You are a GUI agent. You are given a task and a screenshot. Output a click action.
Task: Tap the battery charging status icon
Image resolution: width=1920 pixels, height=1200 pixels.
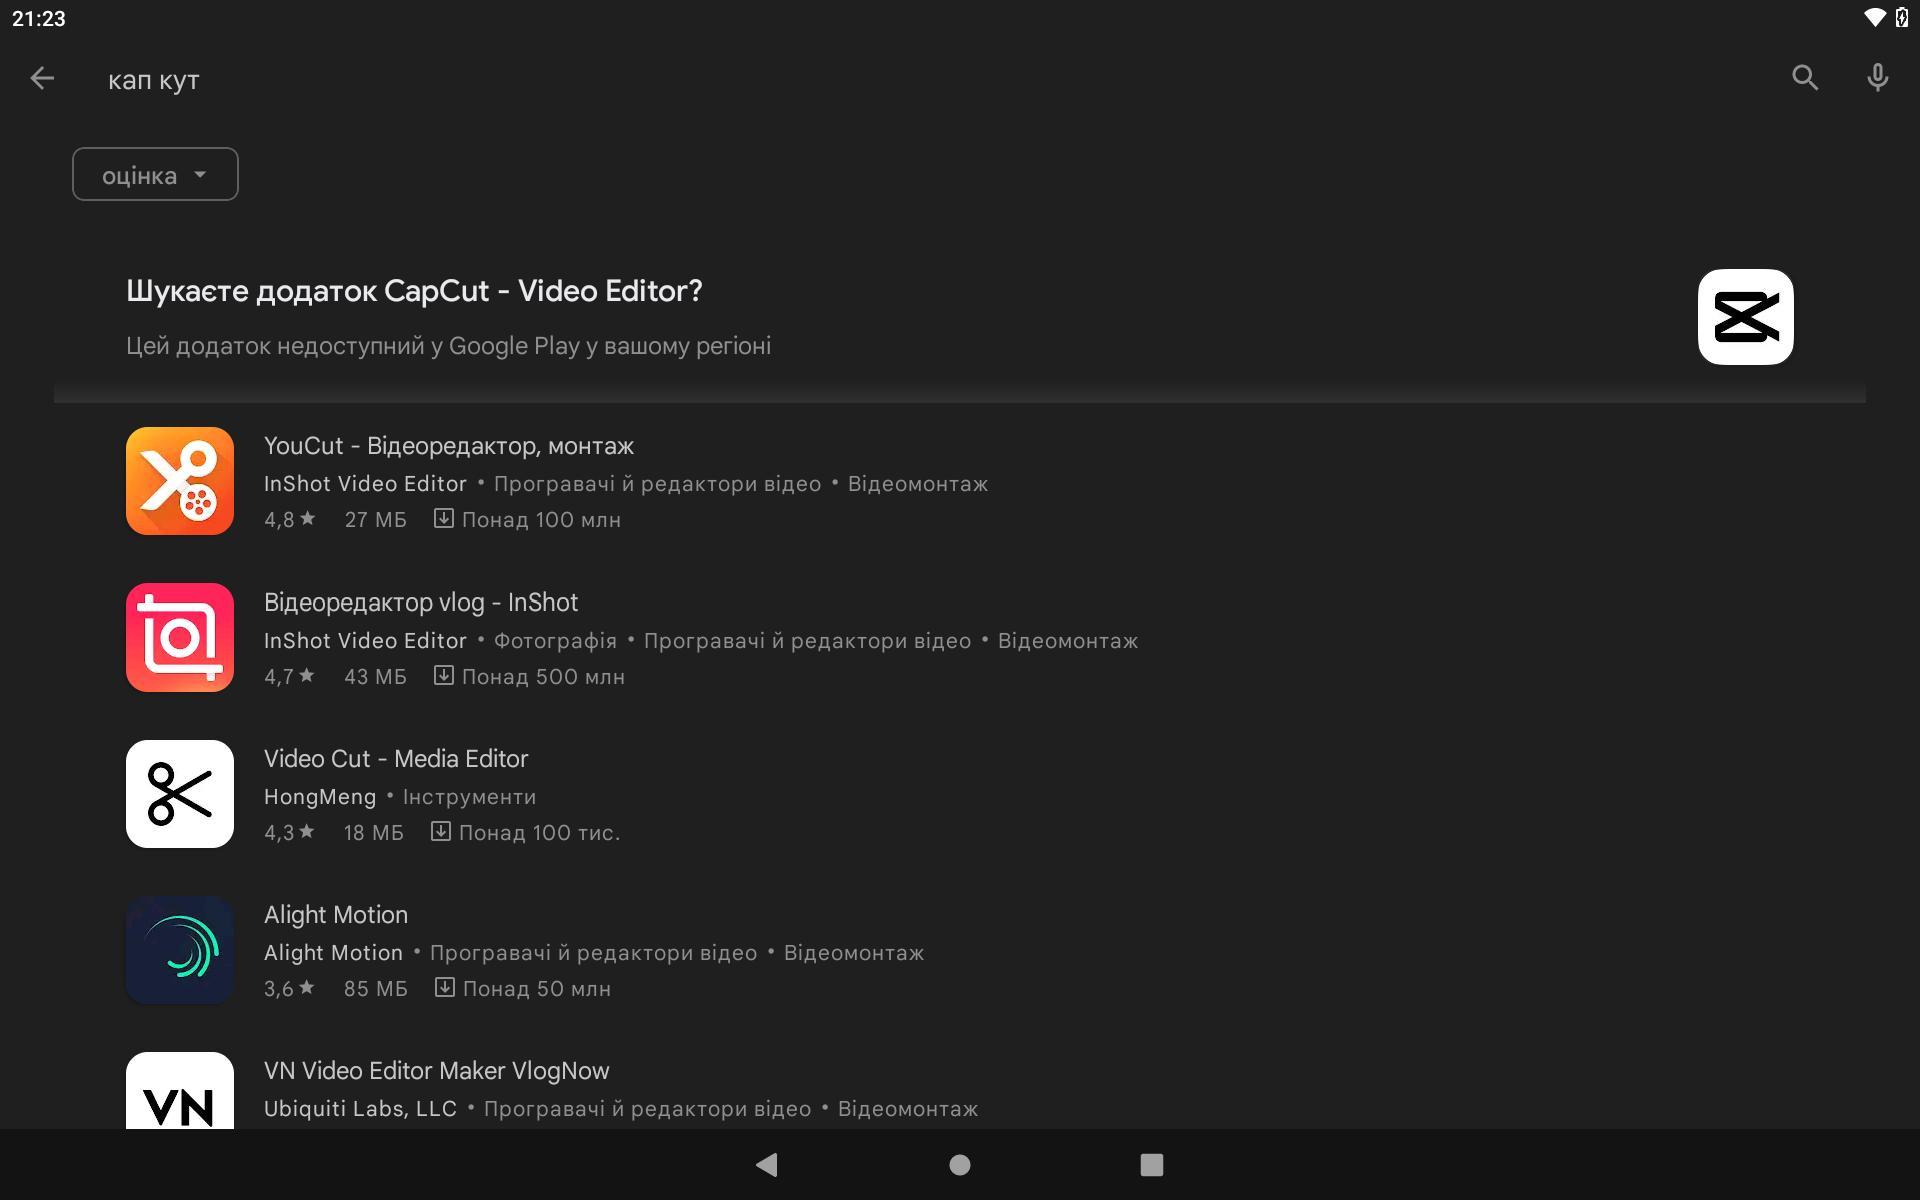click(x=1902, y=18)
